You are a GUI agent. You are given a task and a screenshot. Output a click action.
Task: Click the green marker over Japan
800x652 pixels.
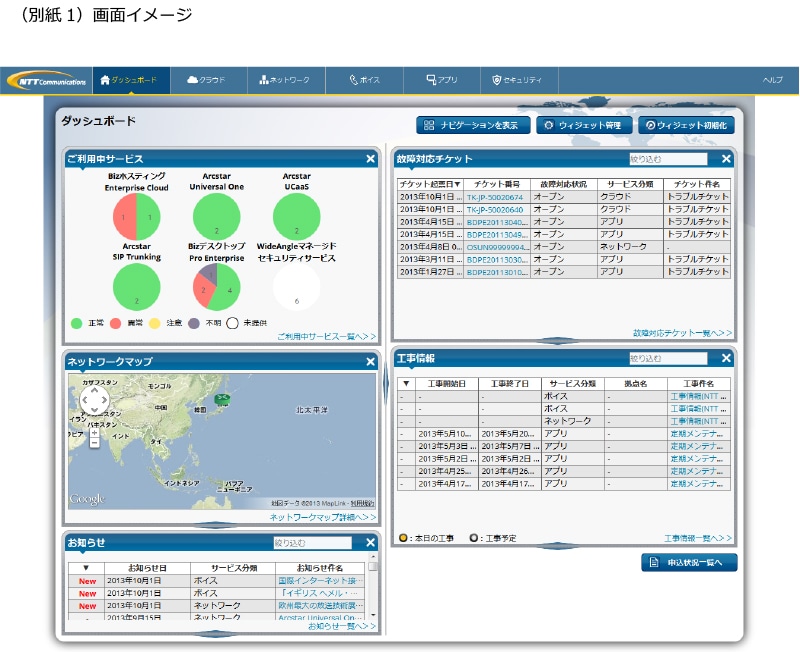(x=222, y=399)
